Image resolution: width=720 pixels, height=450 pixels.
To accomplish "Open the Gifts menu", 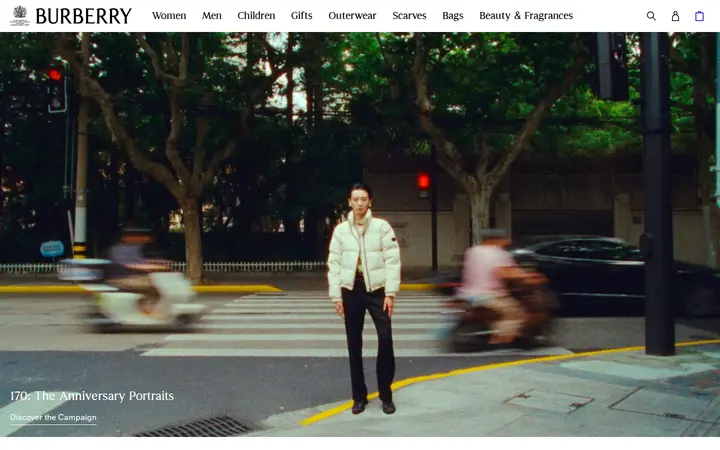I will 302,16.
